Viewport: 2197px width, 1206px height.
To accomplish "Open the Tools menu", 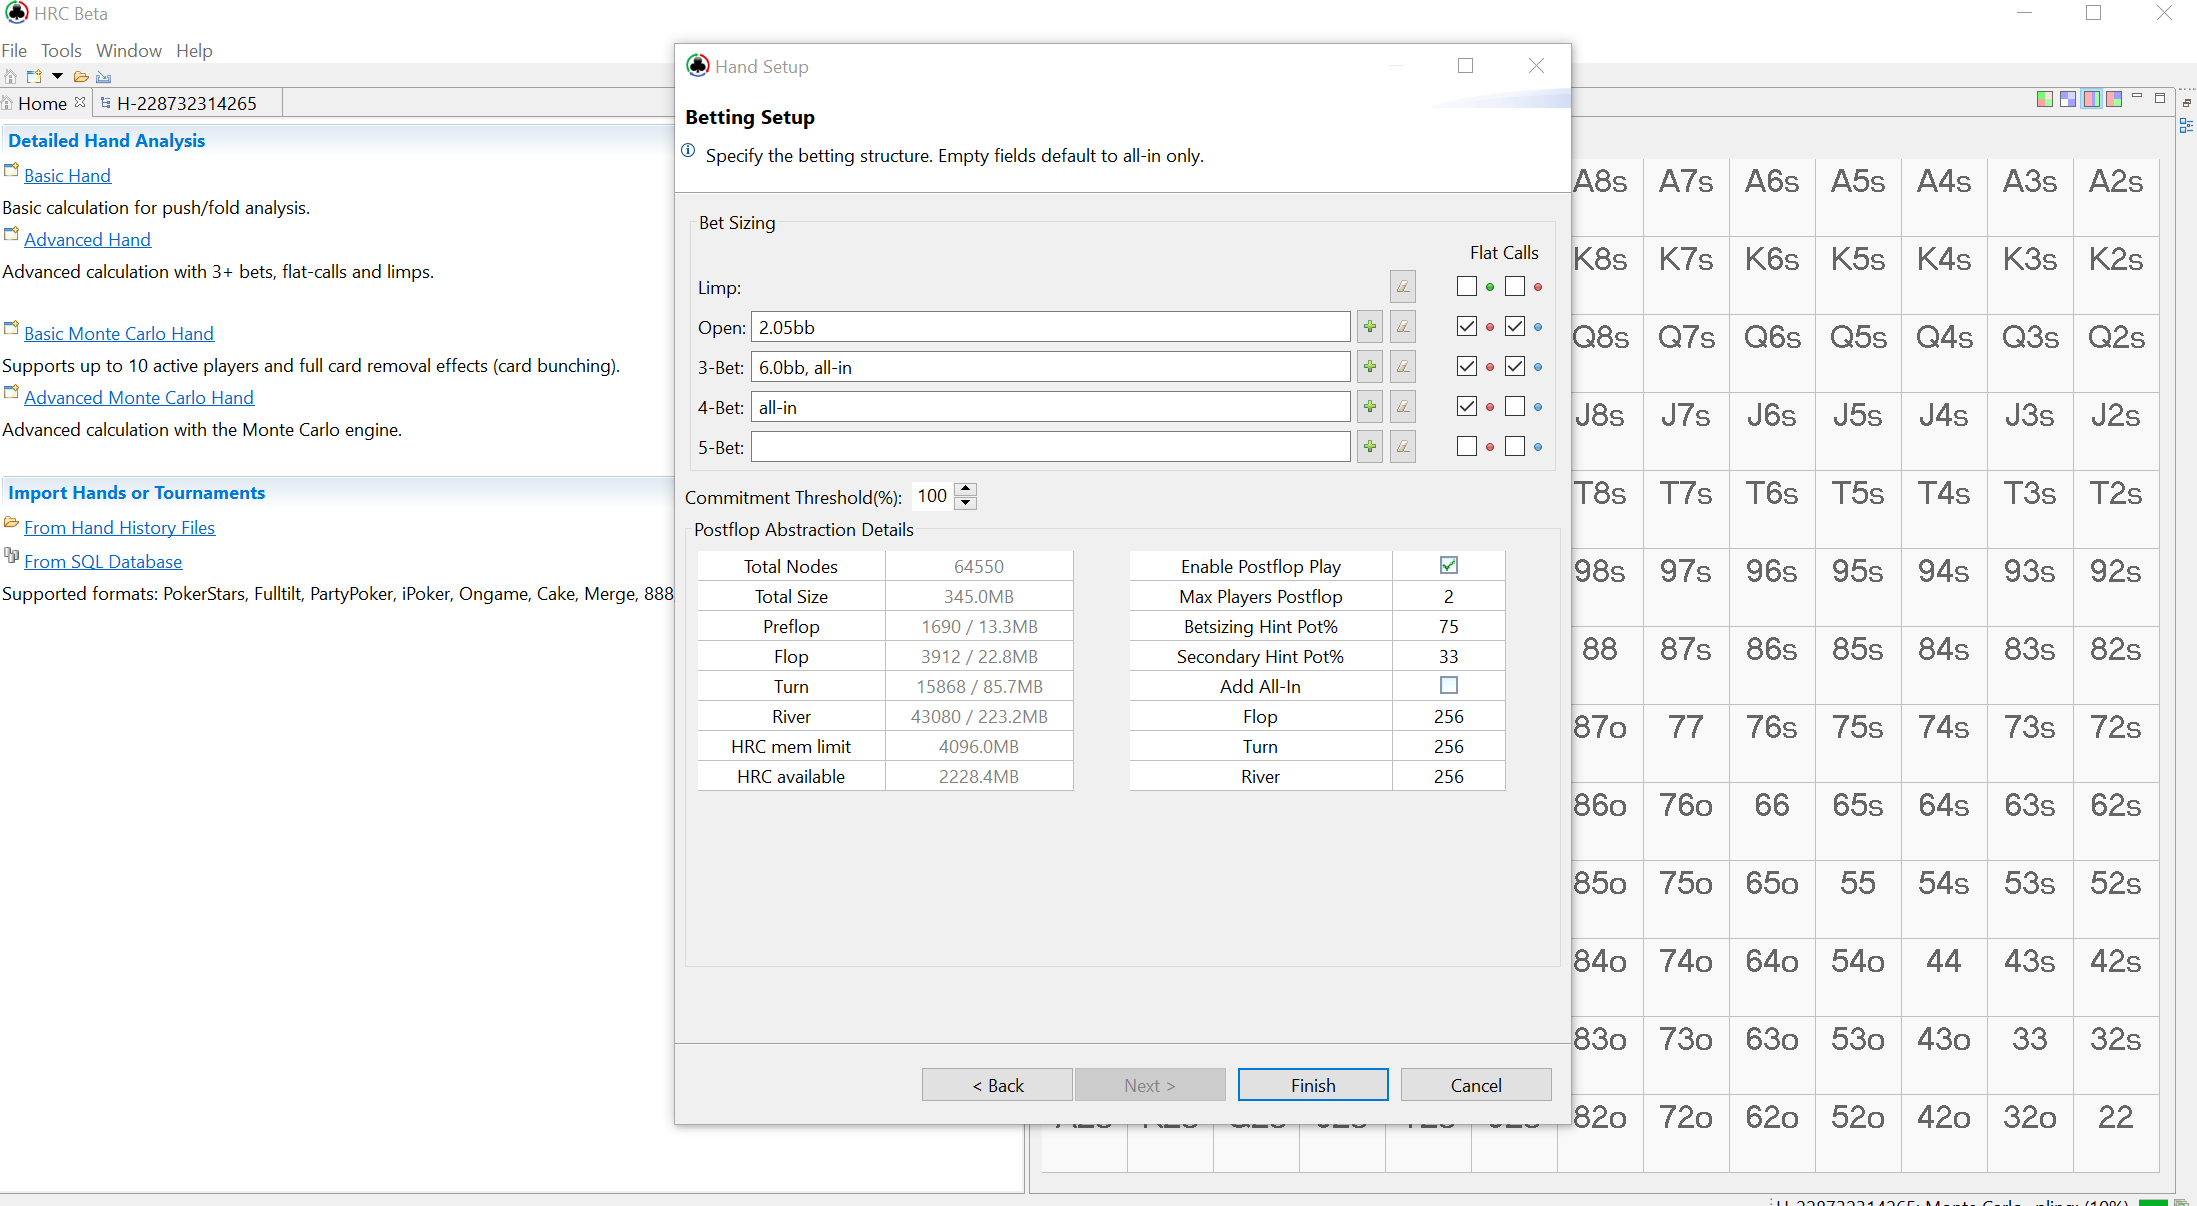I will pyautogui.click(x=61, y=51).
